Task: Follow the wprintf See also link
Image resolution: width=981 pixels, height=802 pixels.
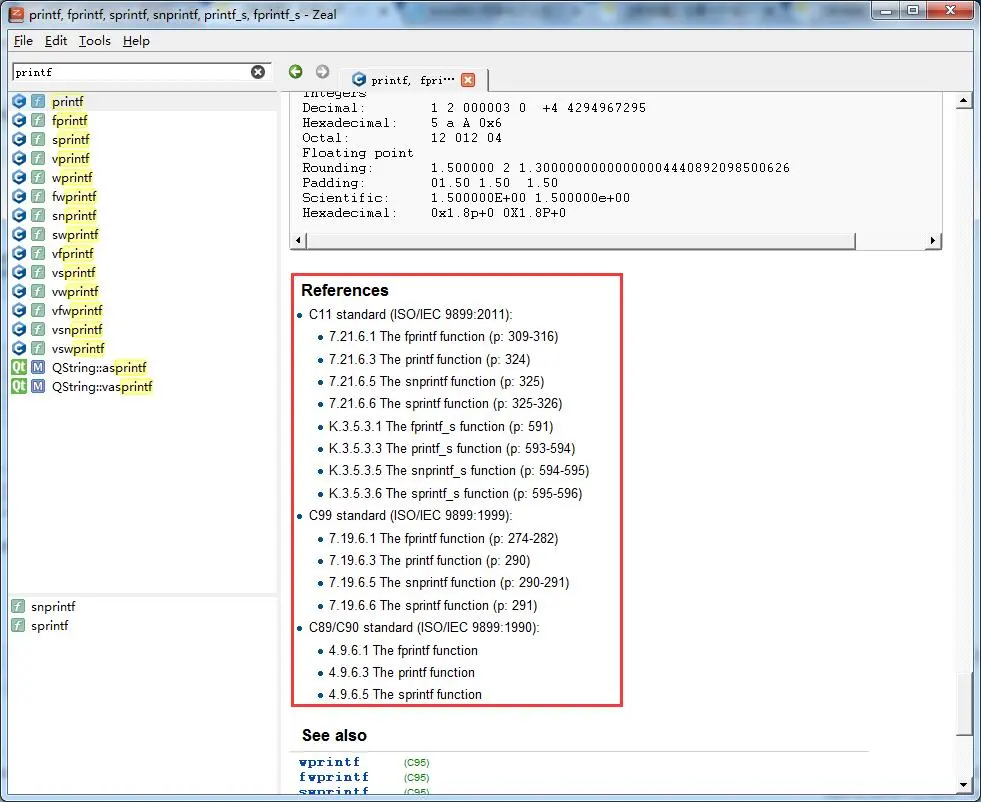Action: (x=329, y=762)
